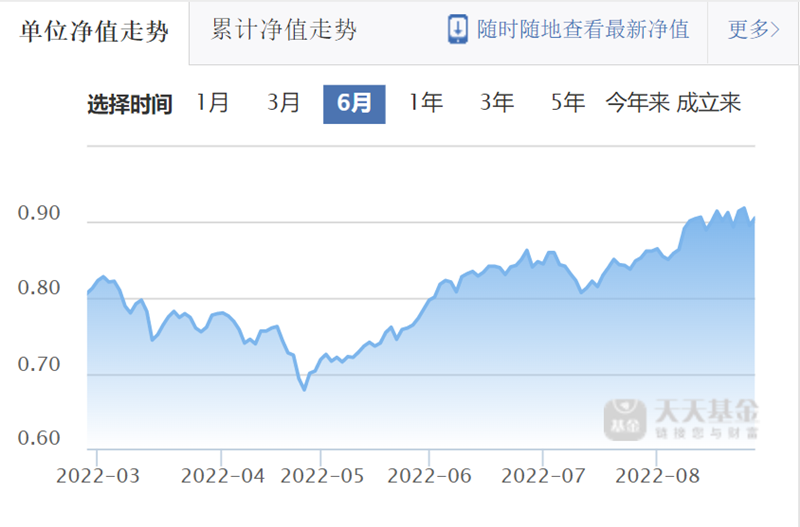Click the 0.90 y-axis value
This screenshot has width=800, height=527.
(x=39, y=213)
